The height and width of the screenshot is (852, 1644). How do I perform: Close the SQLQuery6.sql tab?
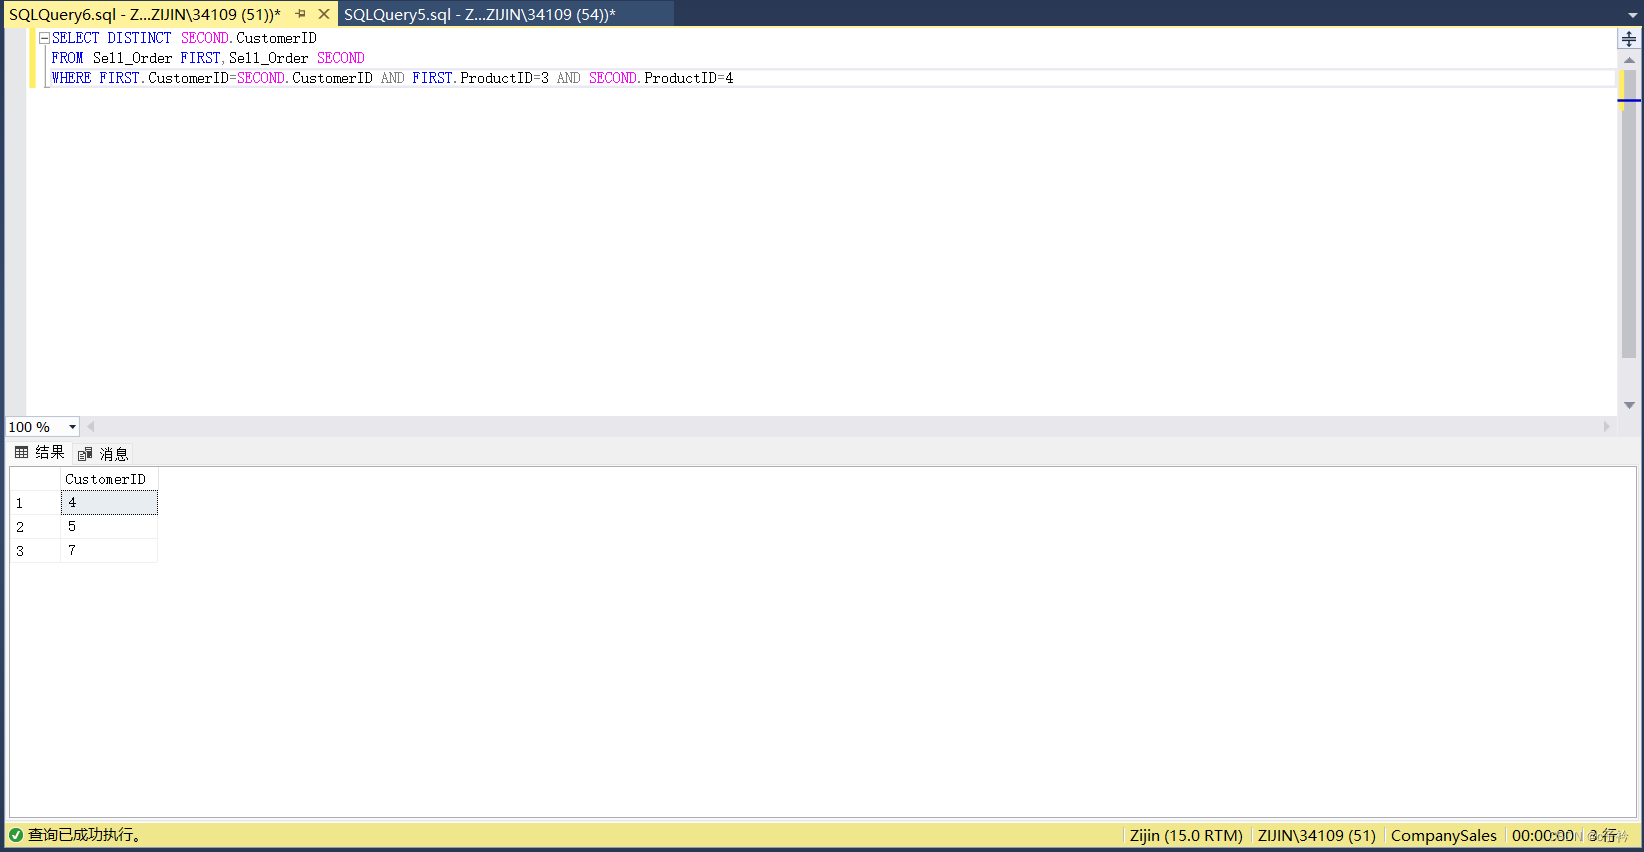pyautogui.click(x=324, y=14)
